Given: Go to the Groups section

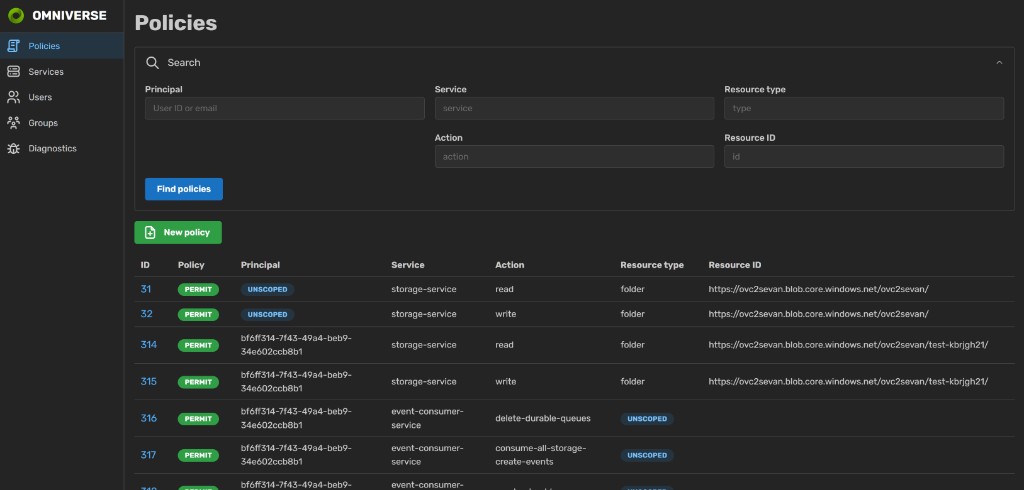Looking at the screenshot, I should [x=62, y=123].
